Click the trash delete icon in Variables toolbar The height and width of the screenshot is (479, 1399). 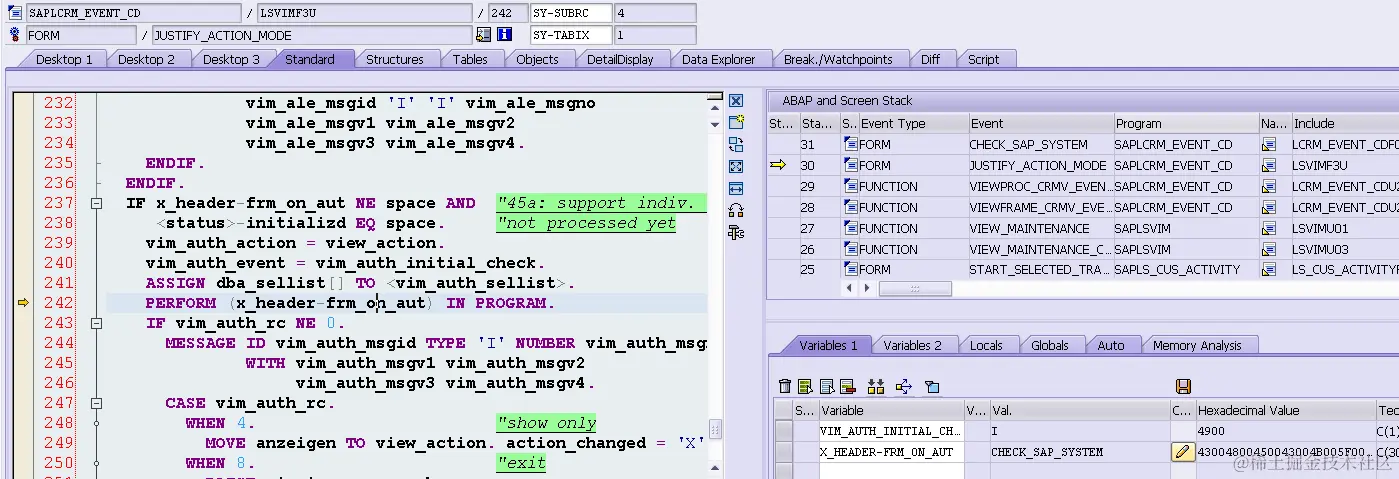click(x=785, y=386)
